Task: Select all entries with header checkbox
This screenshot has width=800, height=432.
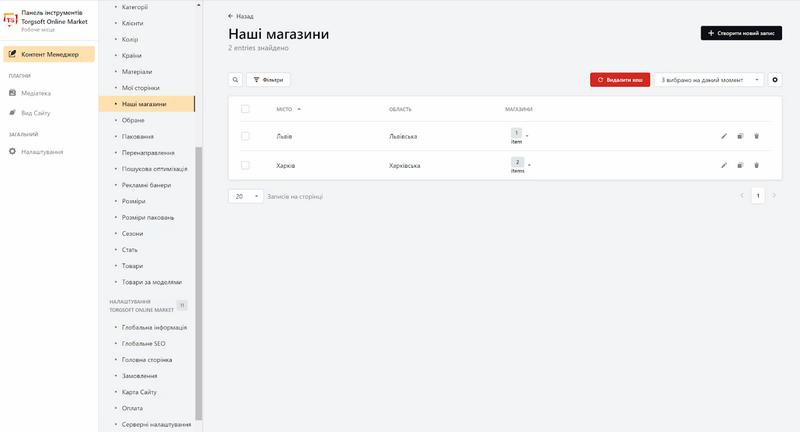Action: (245, 109)
